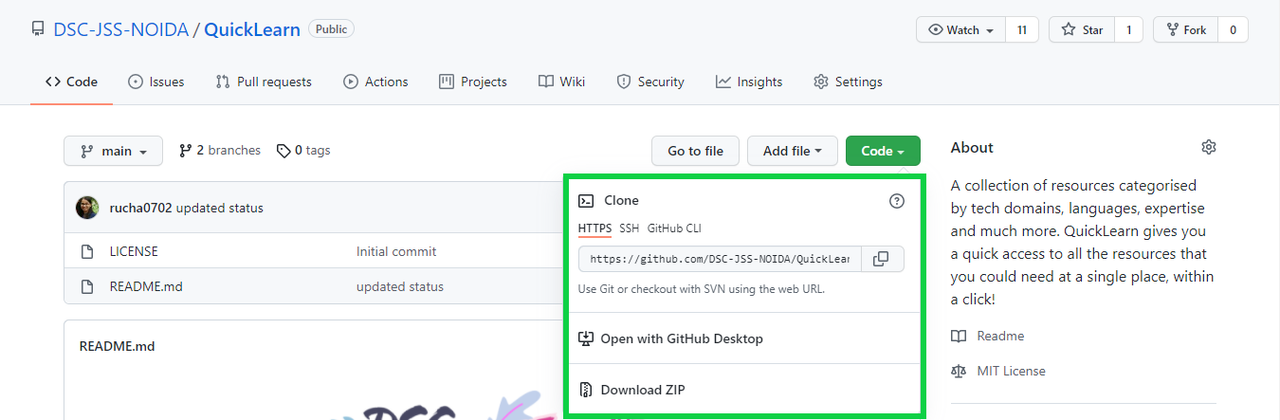Click the Public repository badge
This screenshot has width=1280, height=420.
pyautogui.click(x=331, y=29)
